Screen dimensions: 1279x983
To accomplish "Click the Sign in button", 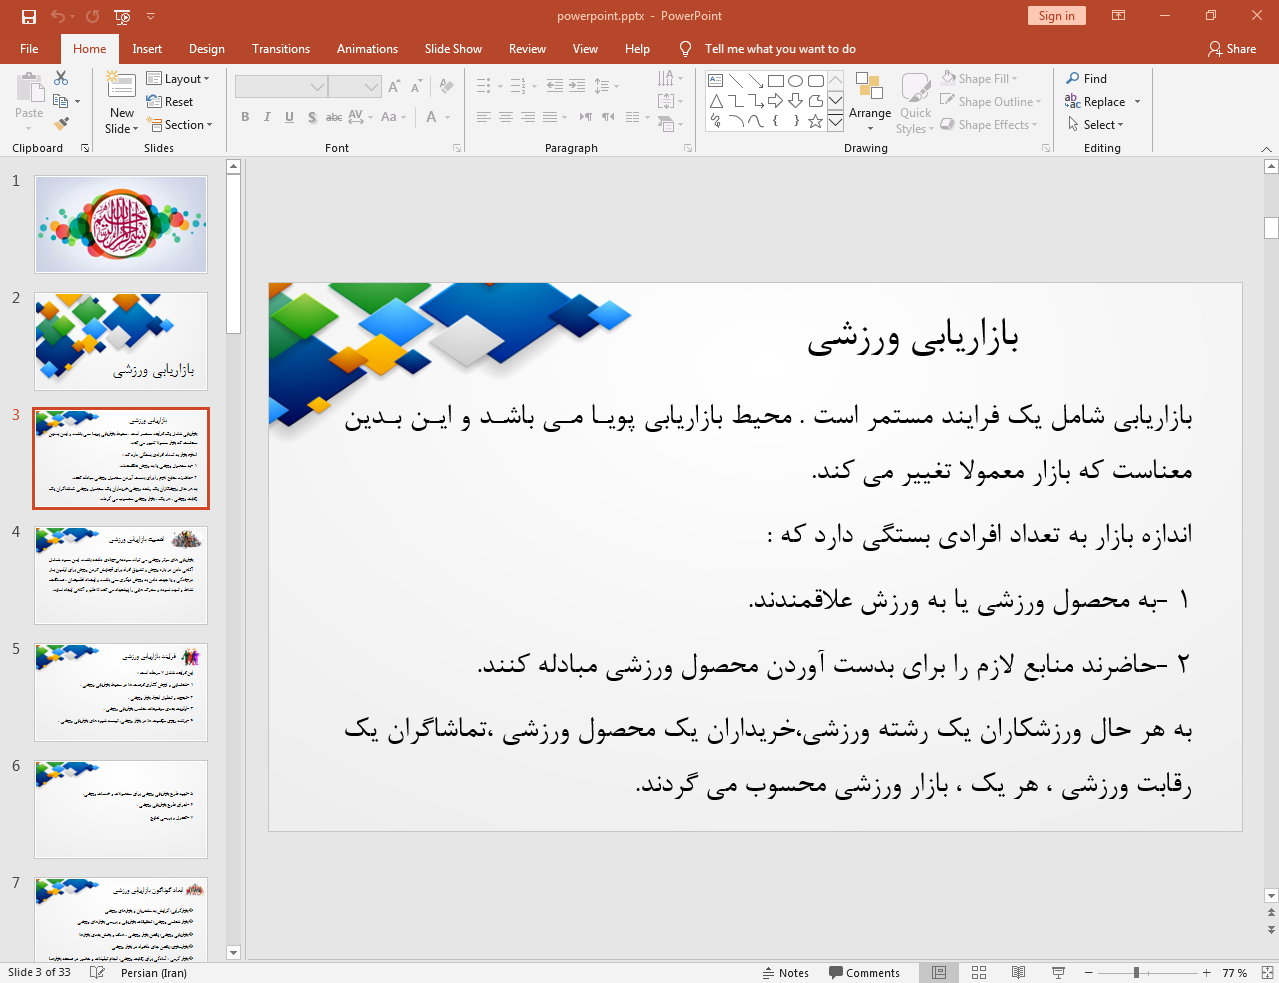I will (1056, 16).
